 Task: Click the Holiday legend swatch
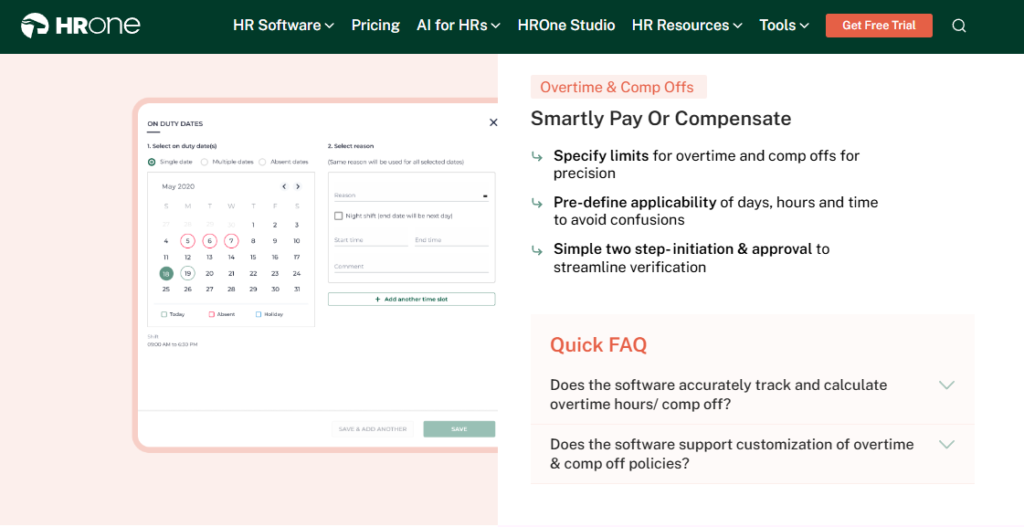258,314
